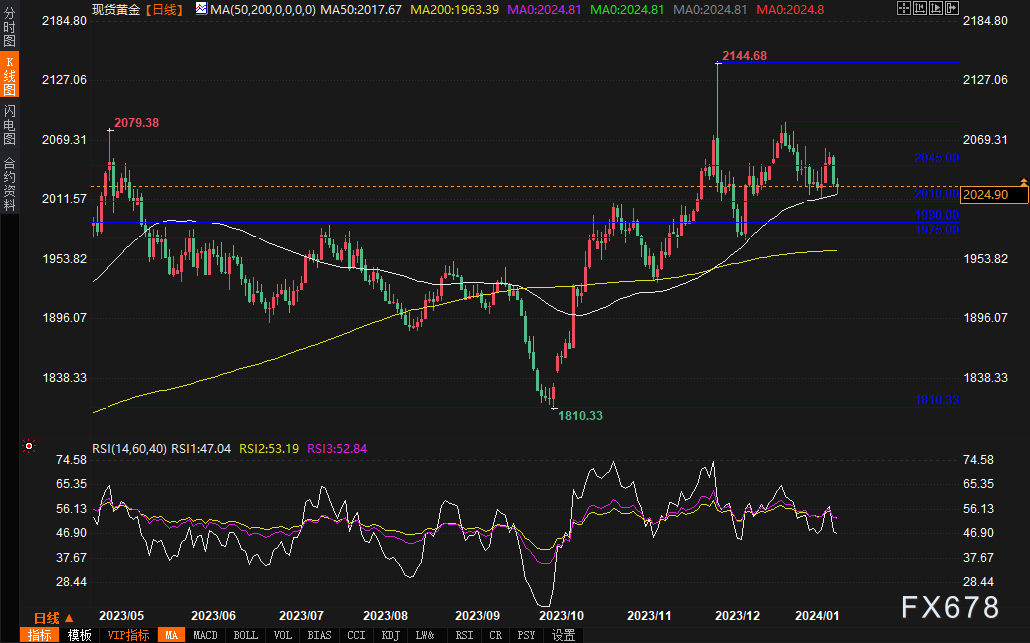Click the red sun icon beside RSI panel
This screenshot has height=643, width=1030.
[28, 447]
